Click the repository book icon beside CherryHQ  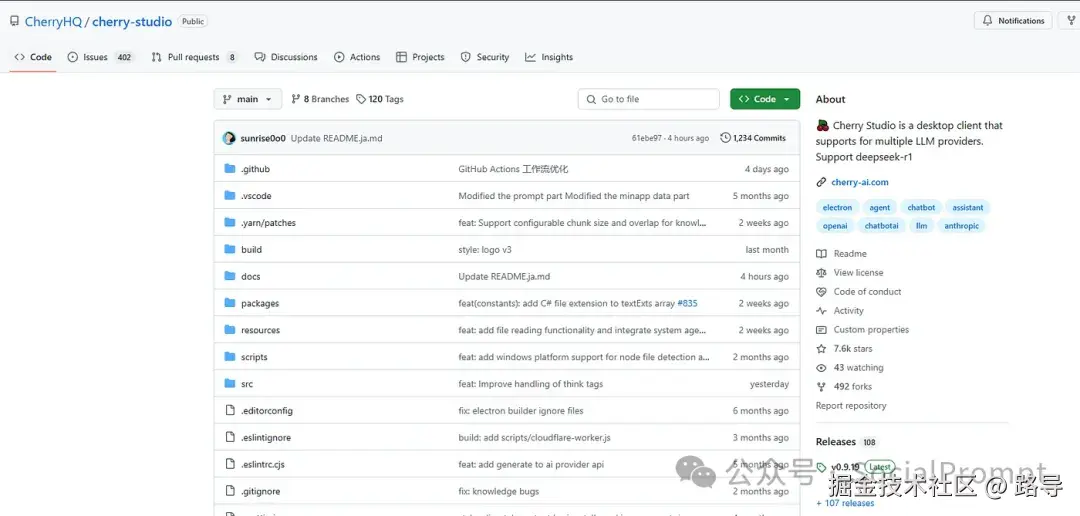[x=14, y=21]
